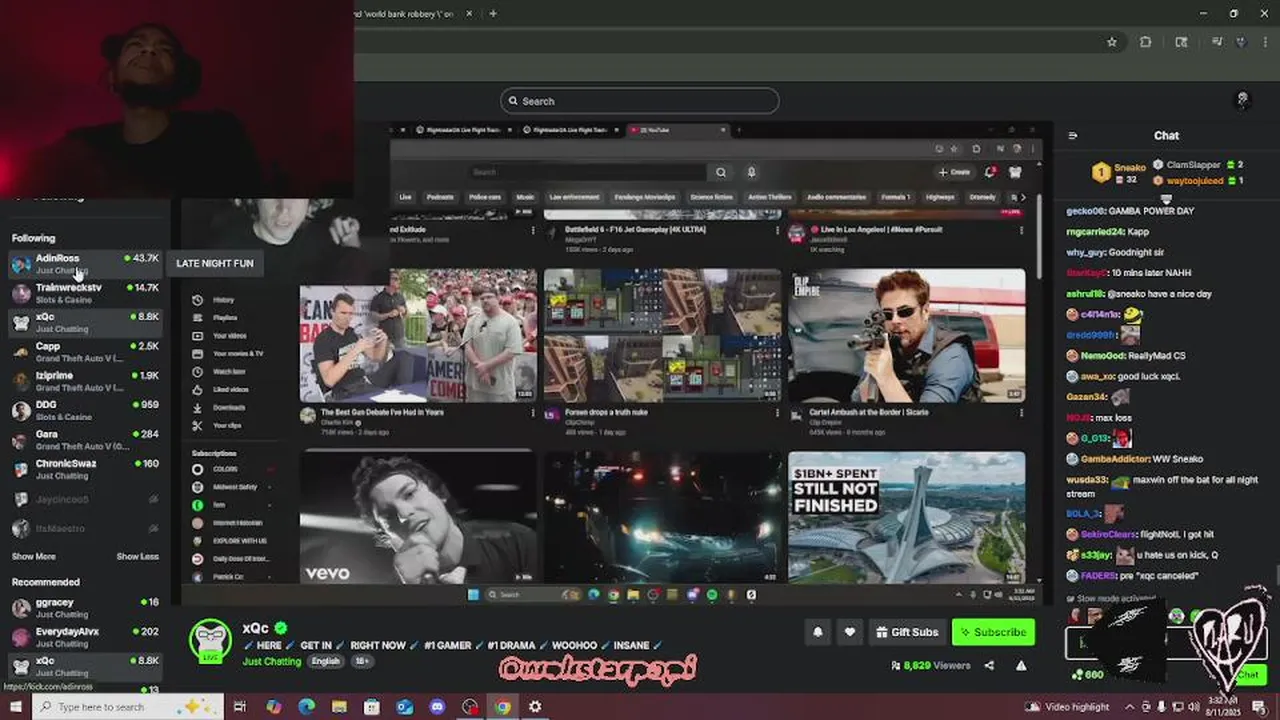The image size is (1280, 720).
Task: Click the Gift Subs button
Action: click(x=906, y=632)
